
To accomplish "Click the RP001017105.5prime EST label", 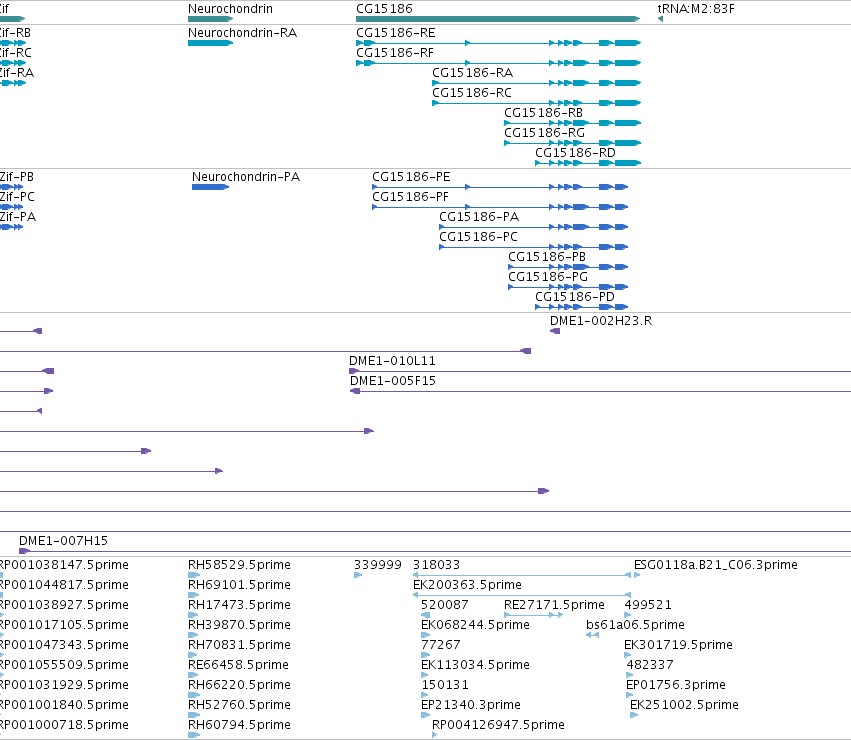I will point(64,625).
